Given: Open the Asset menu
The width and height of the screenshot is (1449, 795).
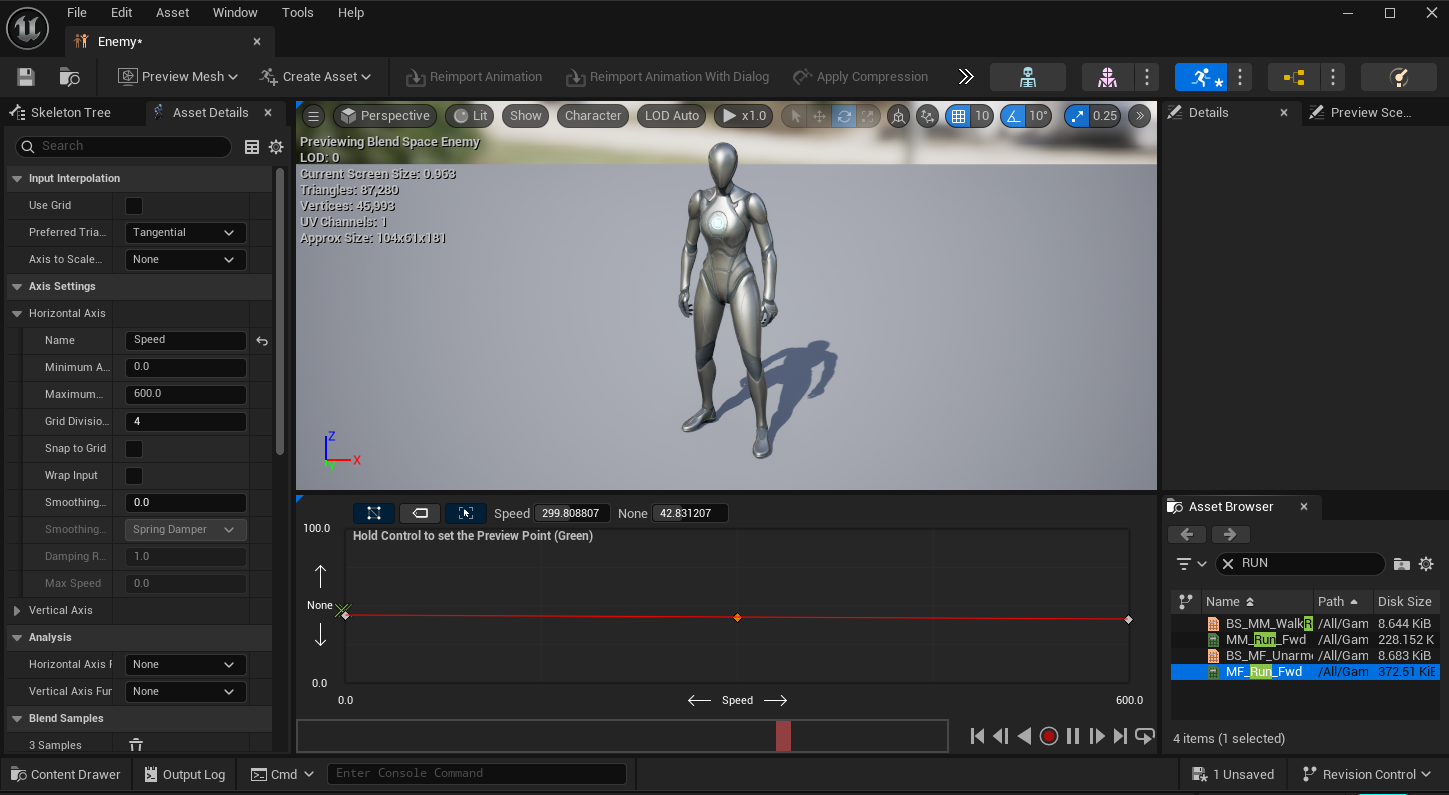Looking at the screenshot, I should [x=172, y=12].
